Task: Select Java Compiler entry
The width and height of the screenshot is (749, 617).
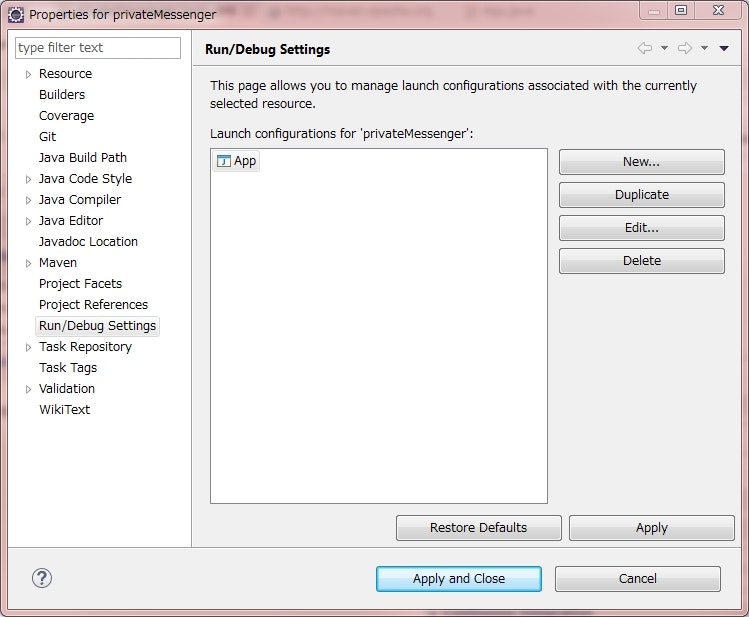Action: point(80,200)
